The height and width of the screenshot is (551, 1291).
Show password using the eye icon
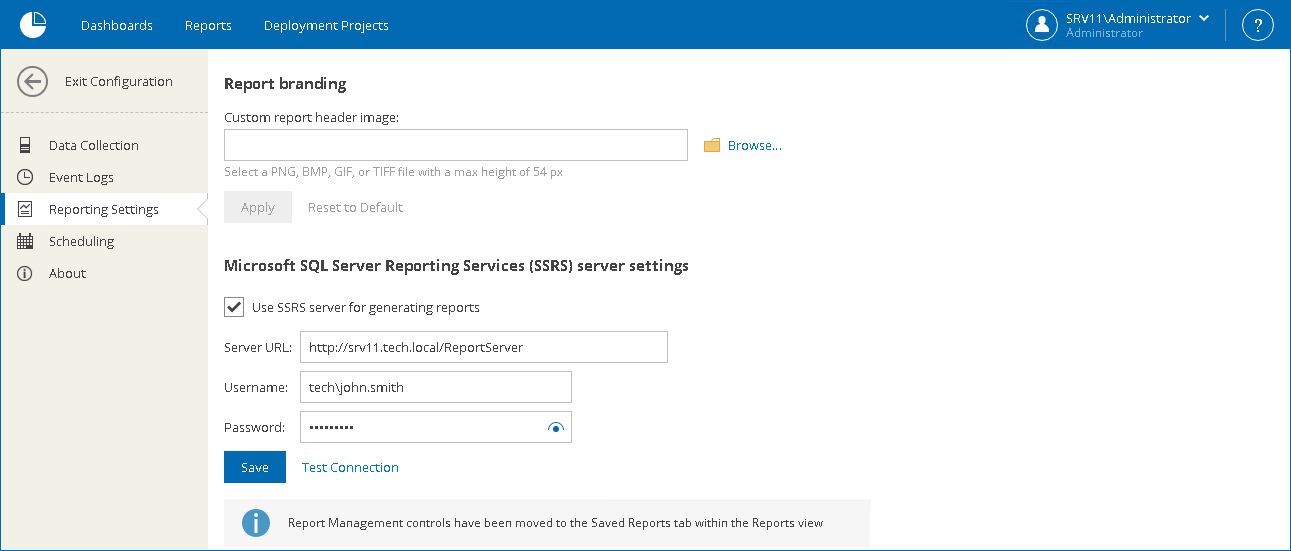(556, 428)
